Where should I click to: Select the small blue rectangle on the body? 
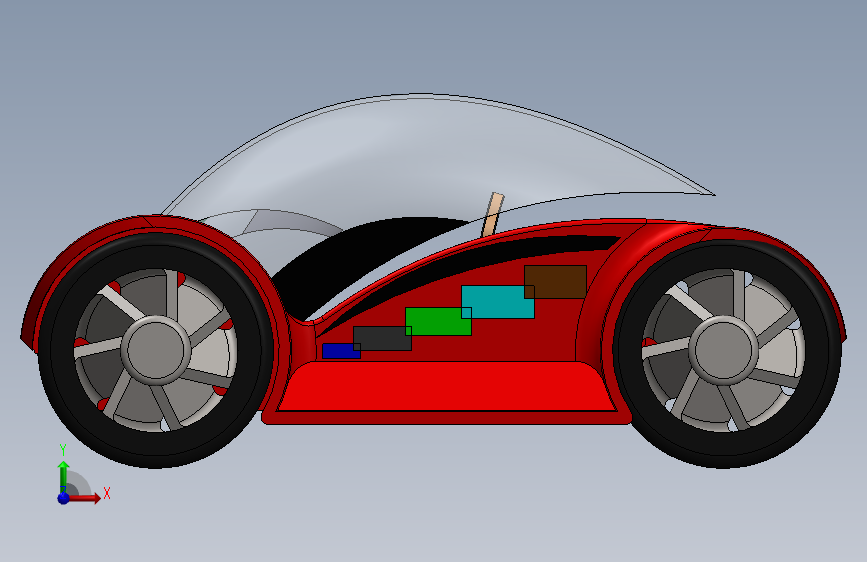340,351
